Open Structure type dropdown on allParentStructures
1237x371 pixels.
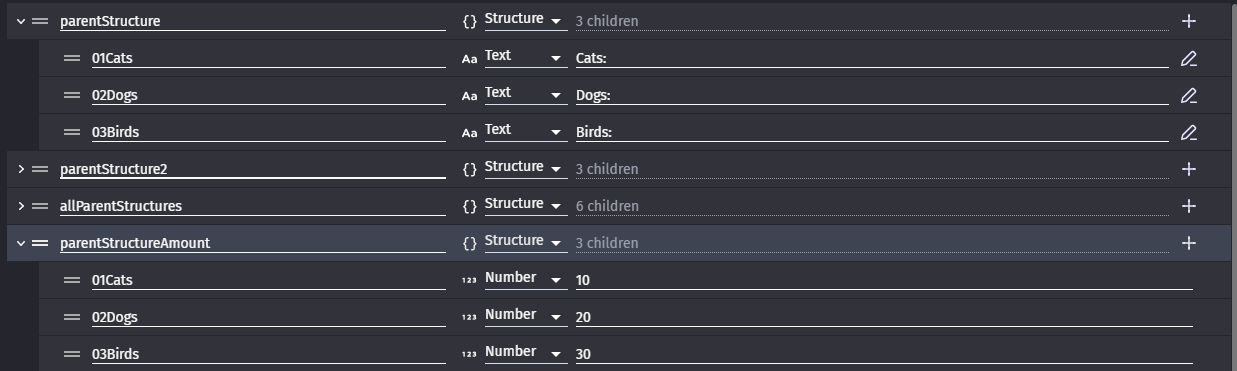coord(524,205)
